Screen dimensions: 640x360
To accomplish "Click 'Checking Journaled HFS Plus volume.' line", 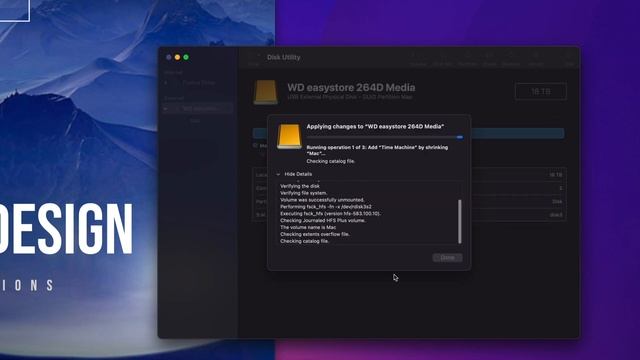I will coord(323,220).
